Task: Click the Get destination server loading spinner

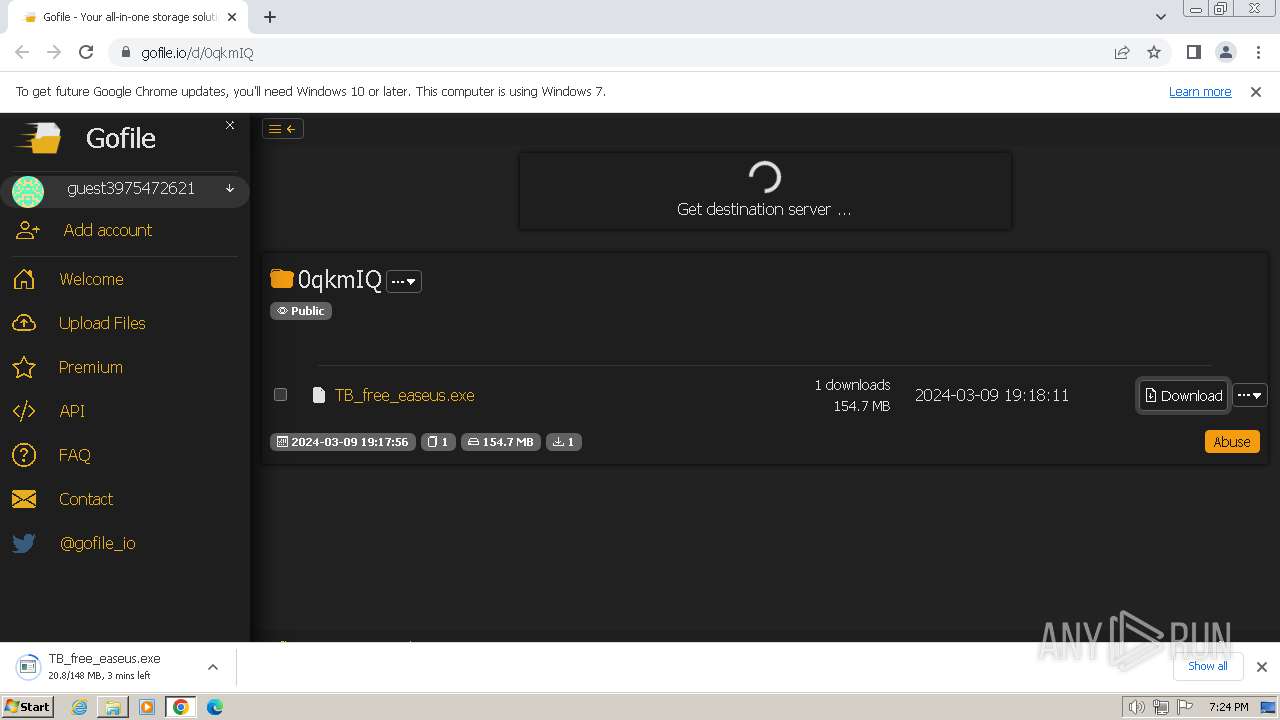Action: (x=765, y=177)
